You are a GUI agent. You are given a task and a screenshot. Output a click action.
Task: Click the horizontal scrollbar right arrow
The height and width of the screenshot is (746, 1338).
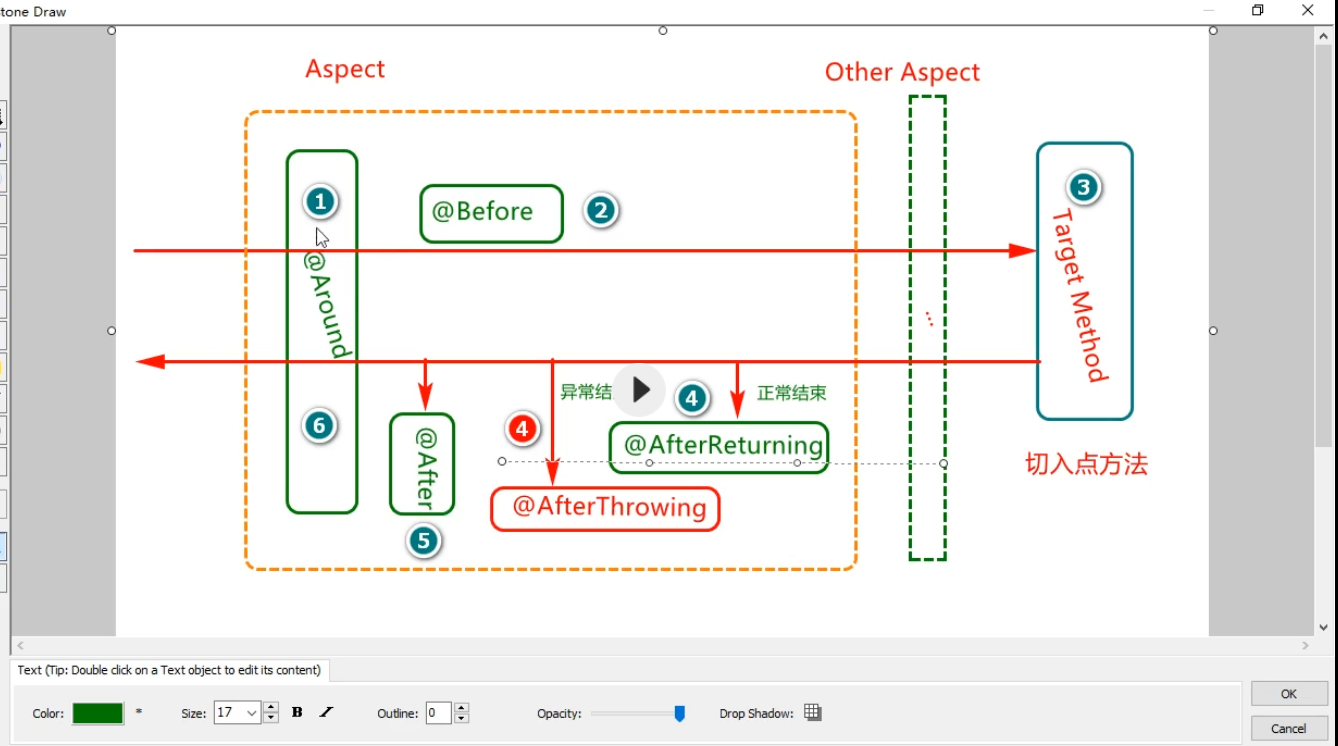click(1305, 647)
